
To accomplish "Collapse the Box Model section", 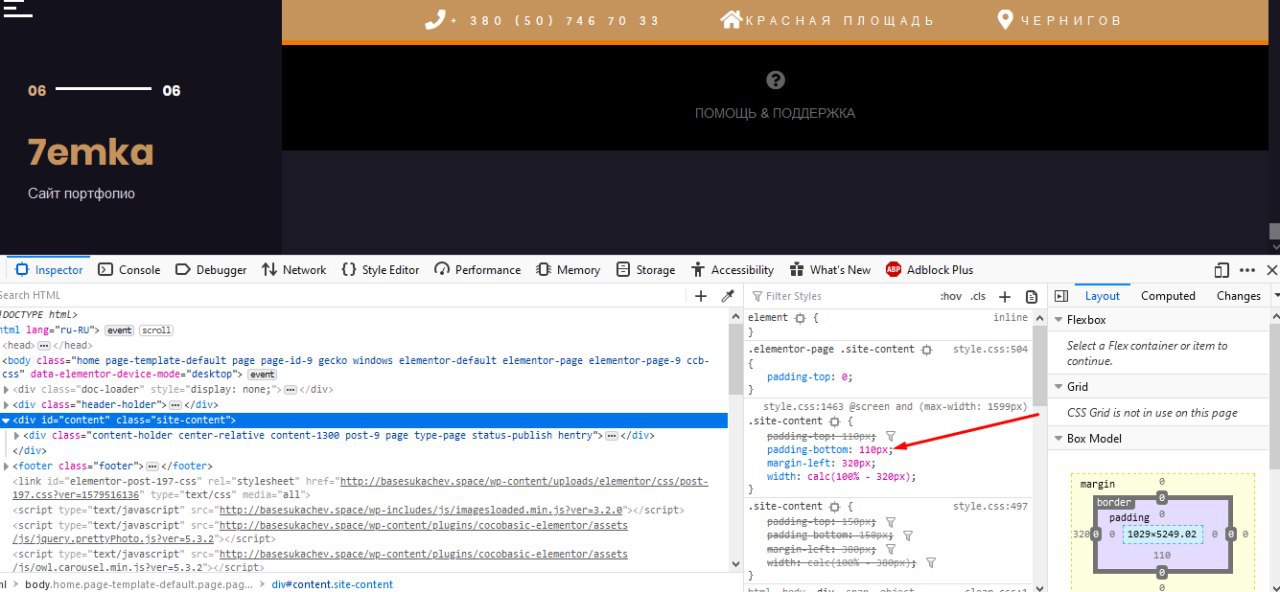I will tap(1059, 439).
